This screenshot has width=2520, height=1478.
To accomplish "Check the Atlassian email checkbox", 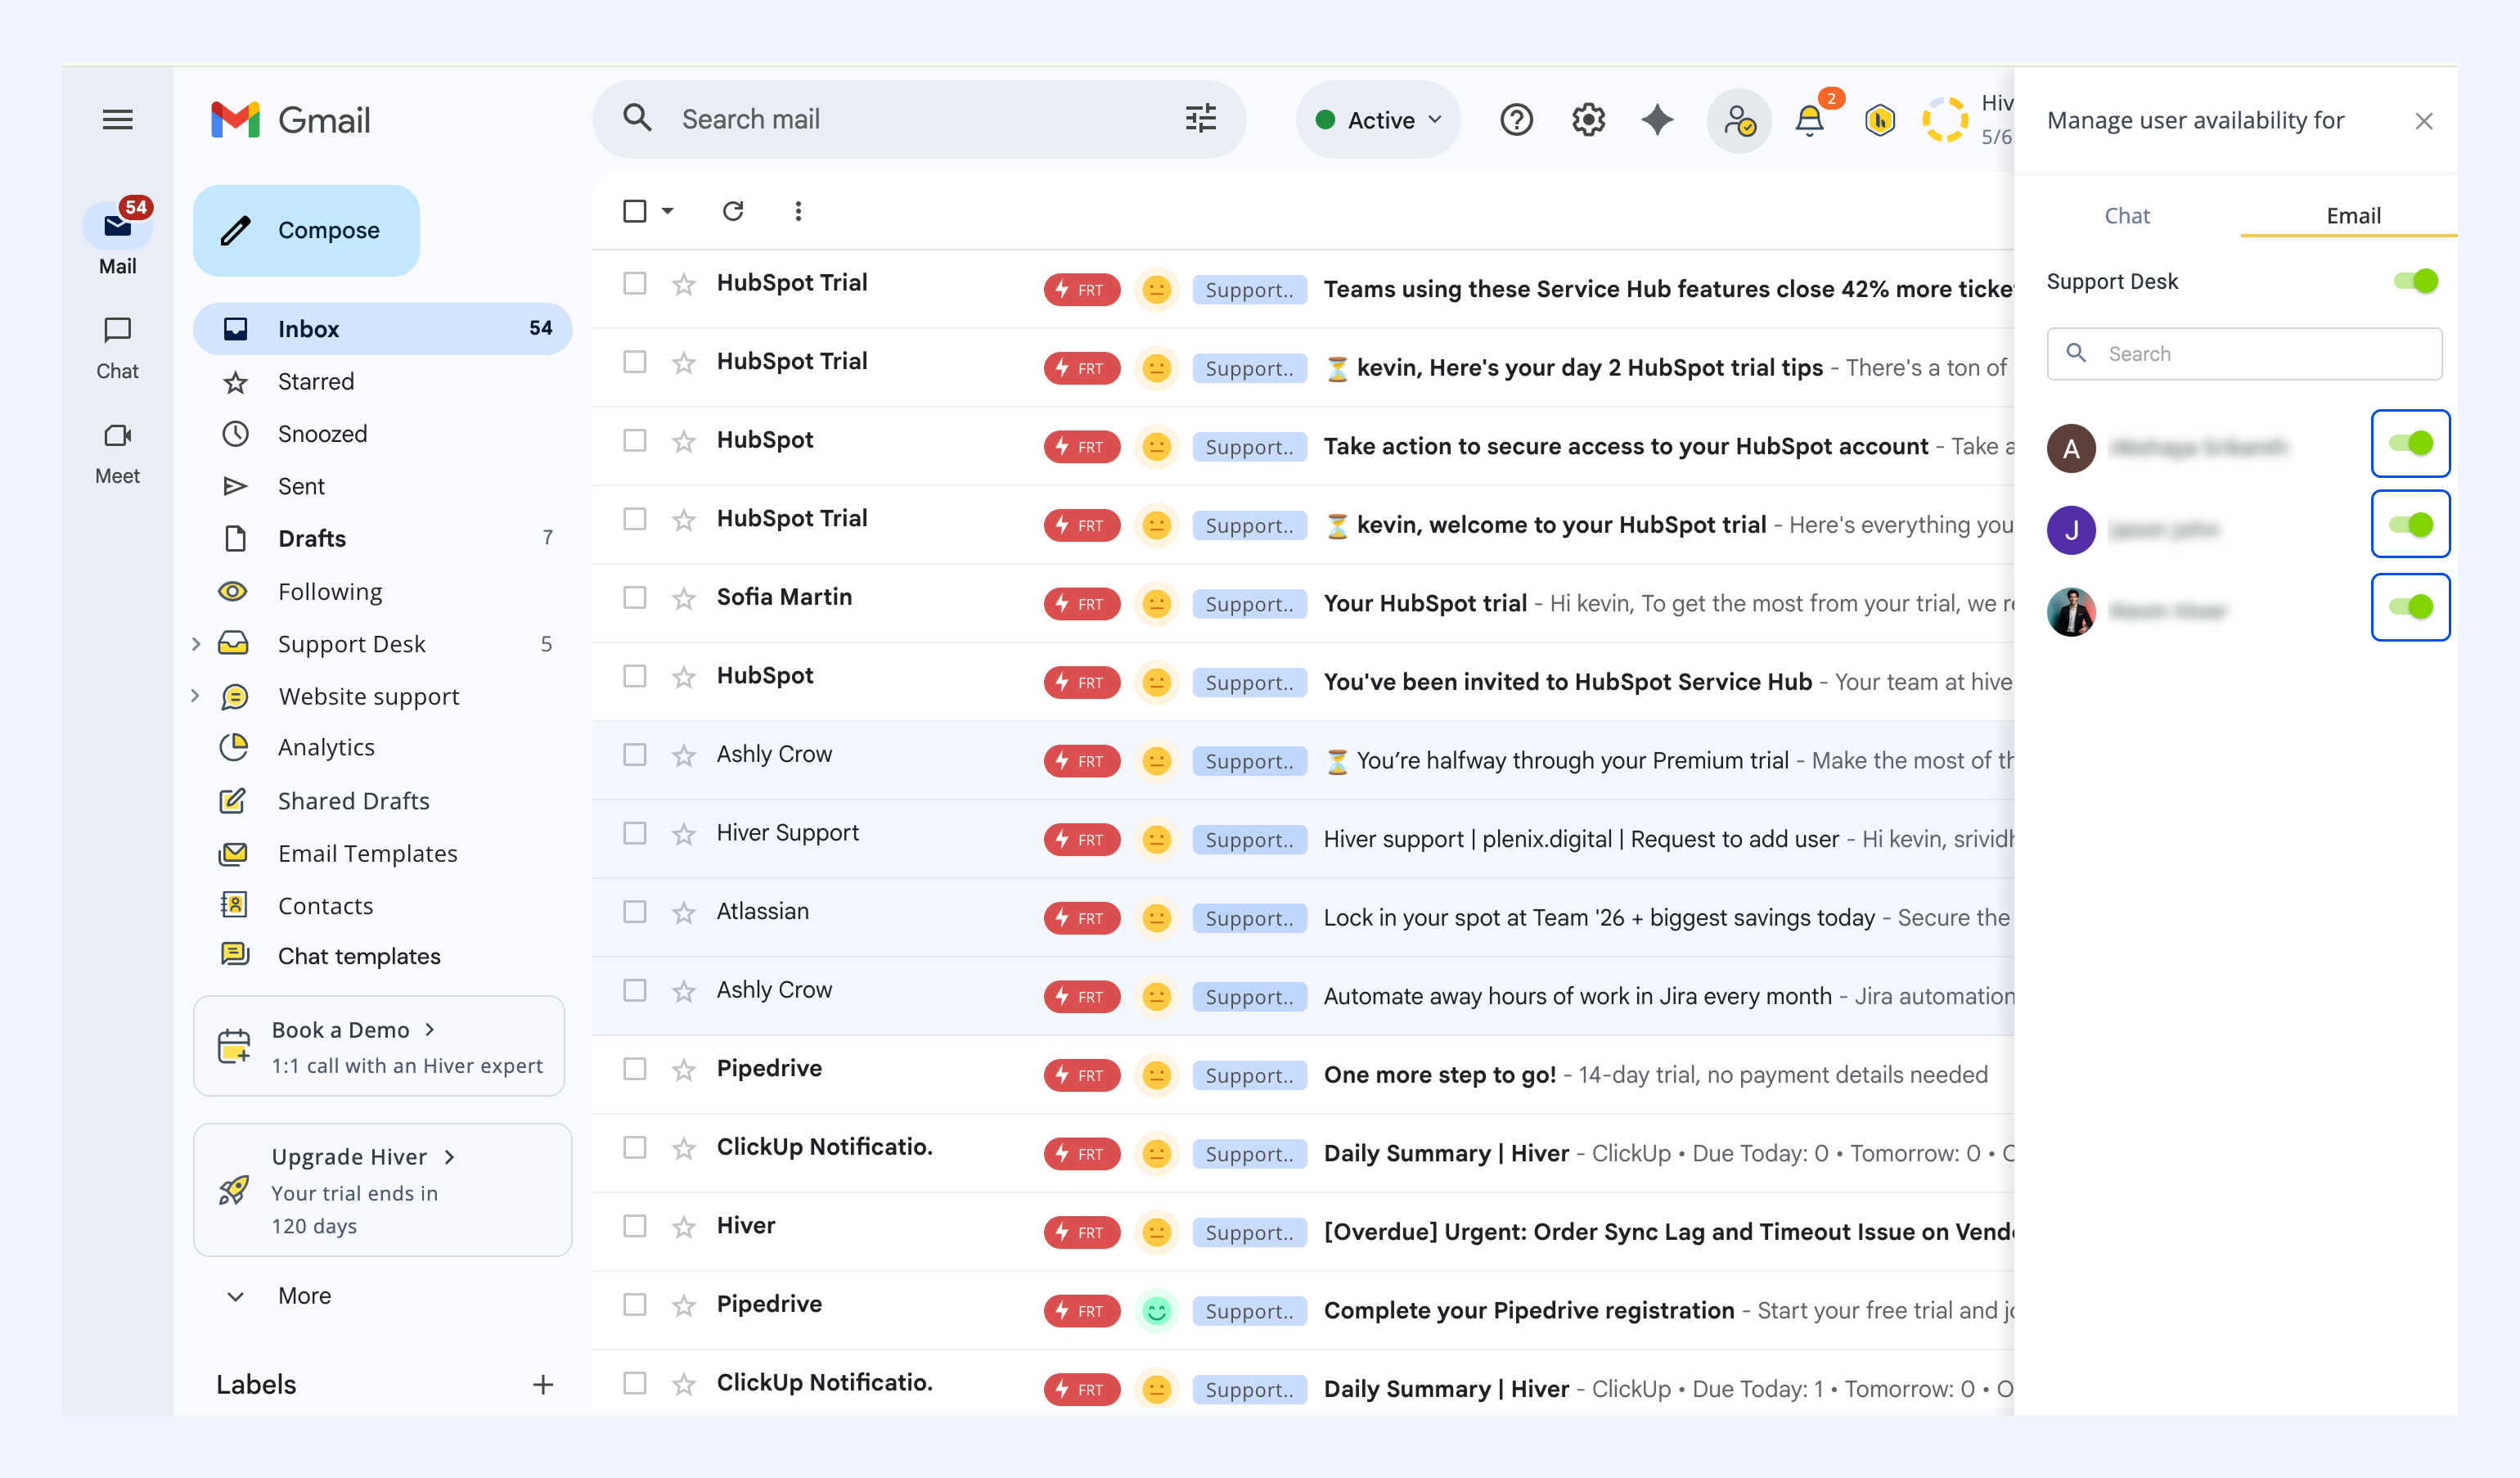I will pos(634,912).
